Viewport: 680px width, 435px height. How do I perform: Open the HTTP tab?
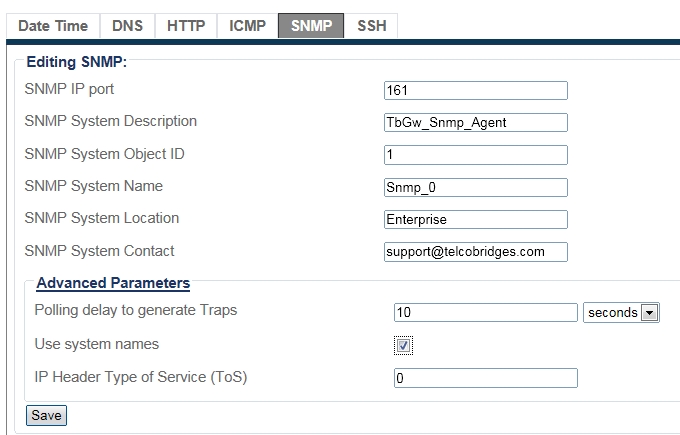coord(186,26)
